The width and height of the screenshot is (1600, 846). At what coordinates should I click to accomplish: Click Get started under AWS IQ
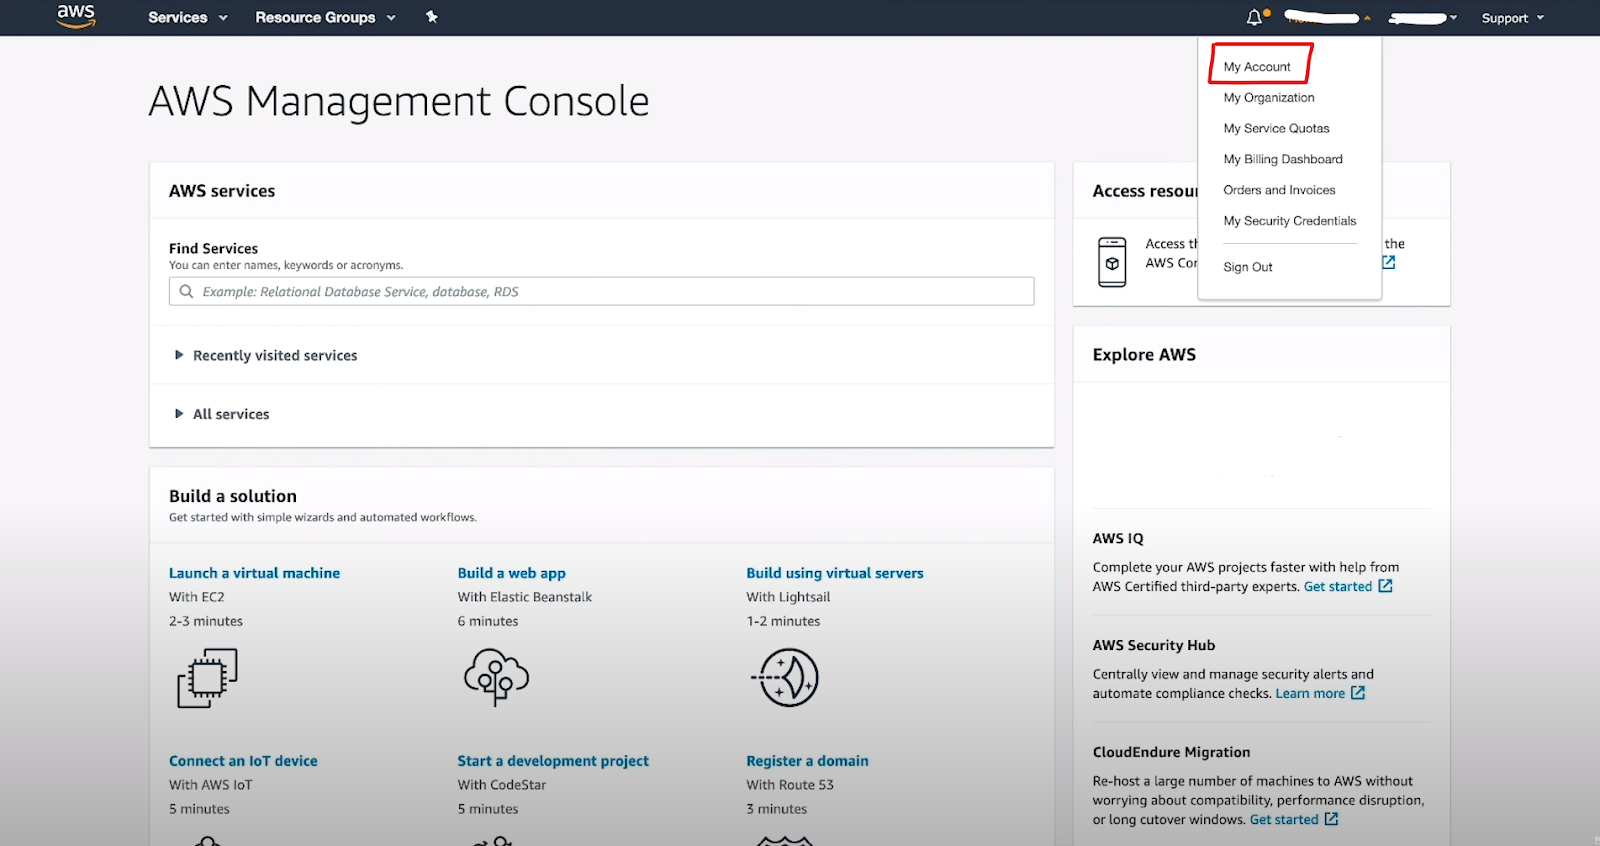click(x=1338, y=587)
